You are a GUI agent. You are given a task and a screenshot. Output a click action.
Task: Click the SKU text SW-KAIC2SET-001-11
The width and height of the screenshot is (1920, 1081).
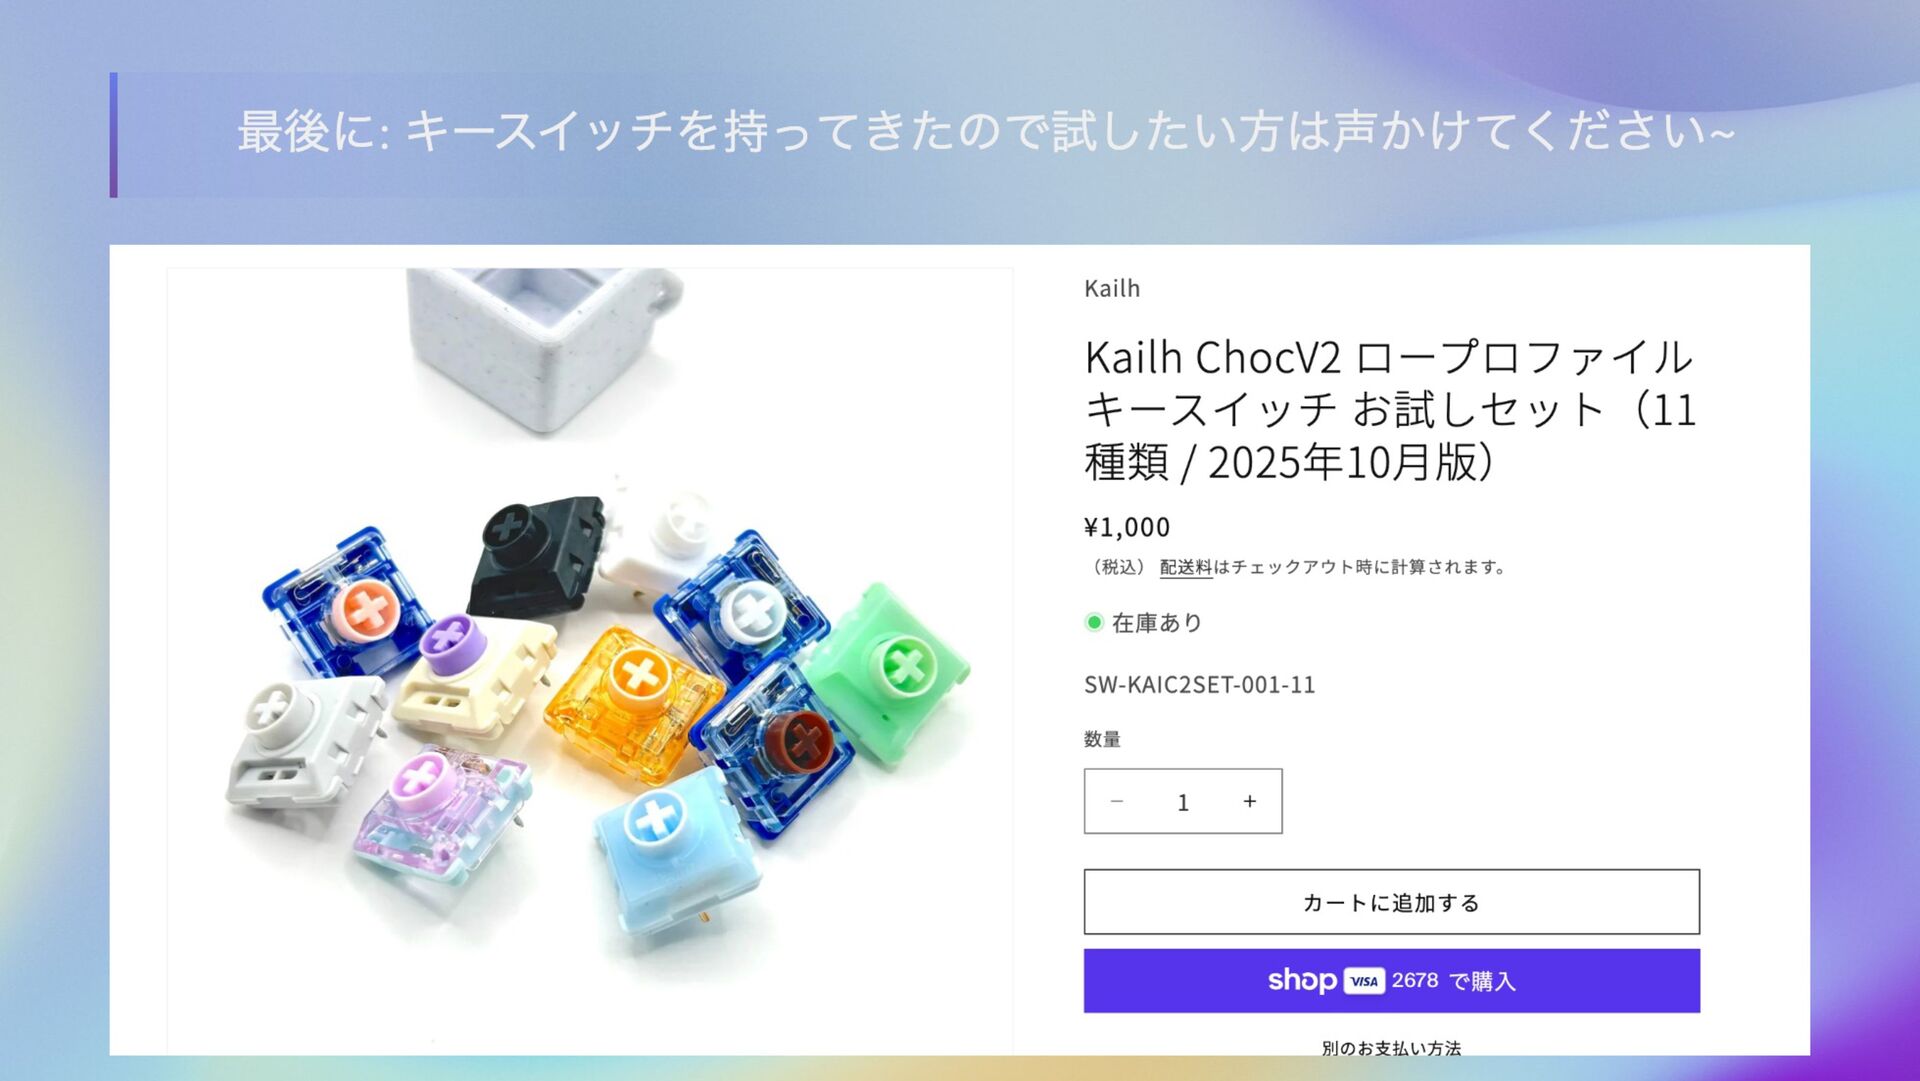click(x=1199, y=684)
